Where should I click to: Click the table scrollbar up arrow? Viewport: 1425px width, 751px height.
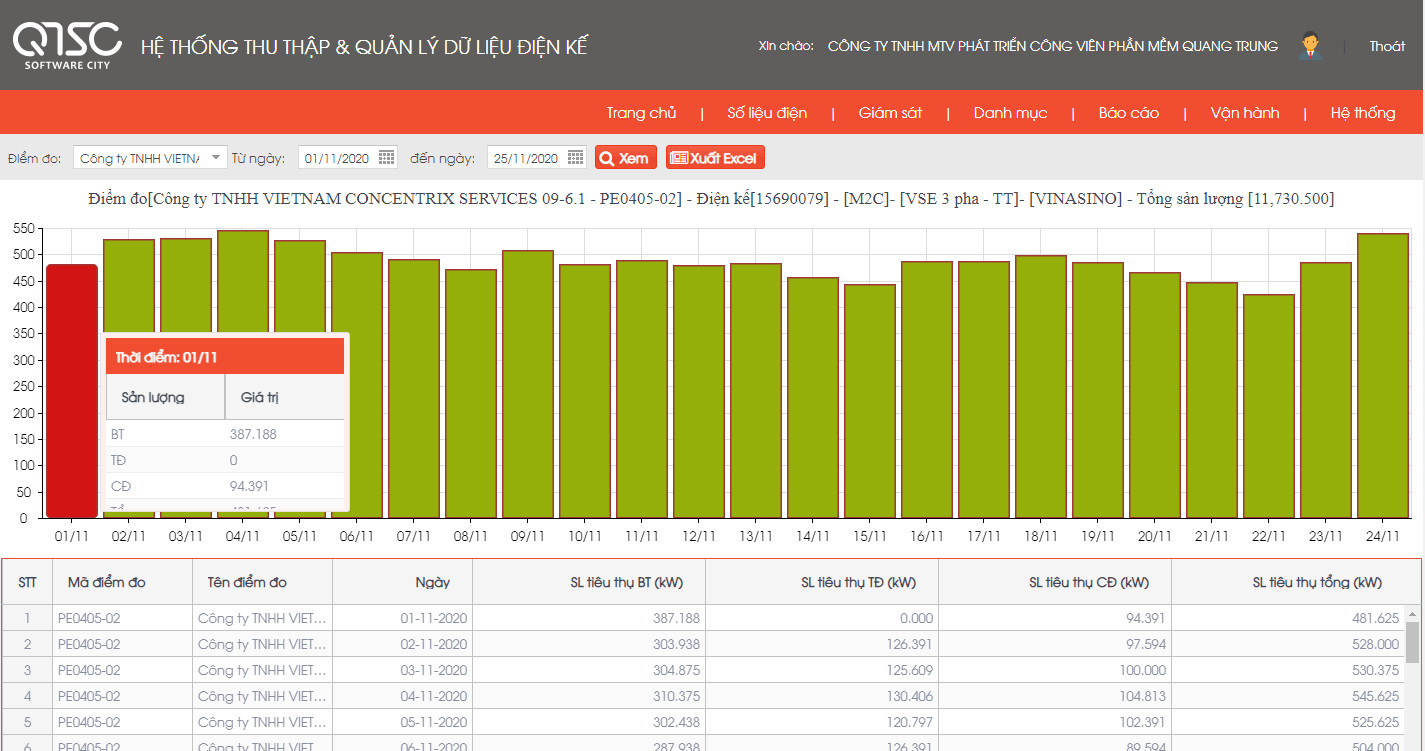point(1412,612)
